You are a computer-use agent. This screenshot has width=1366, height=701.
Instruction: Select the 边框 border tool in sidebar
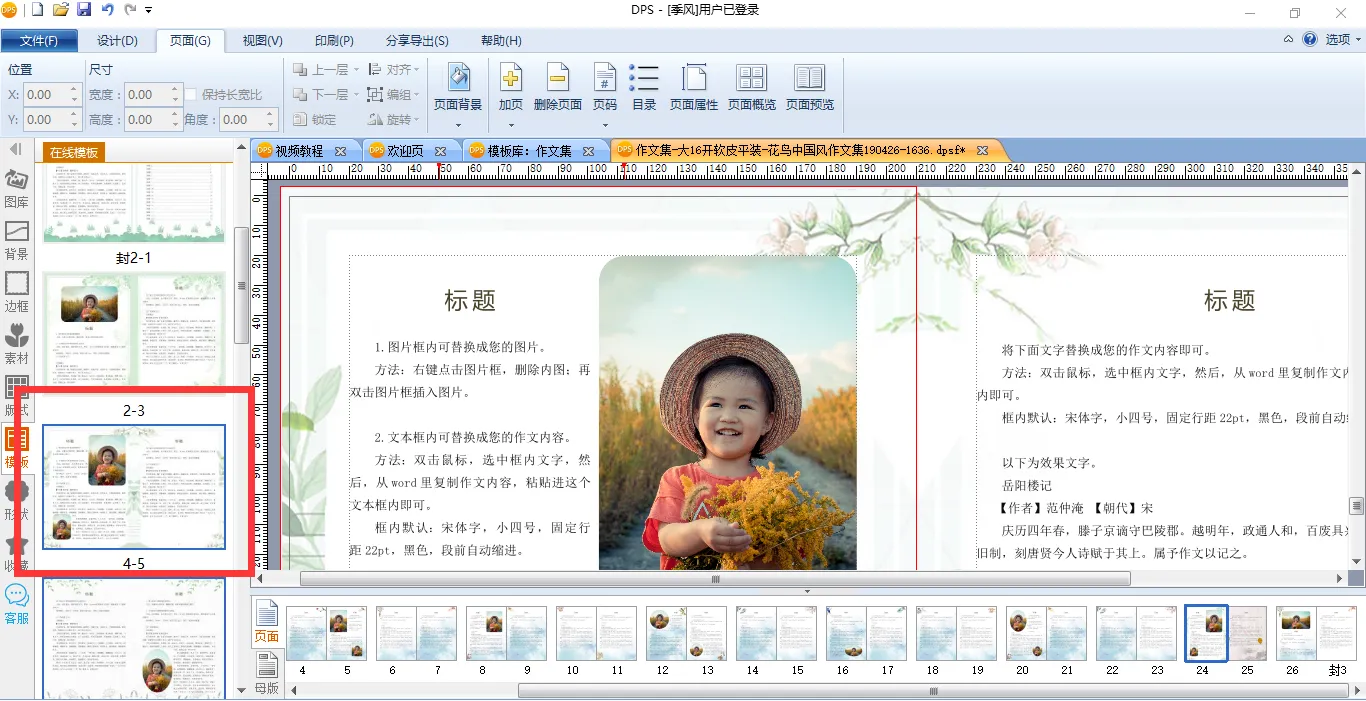click(x=17, y=292)
